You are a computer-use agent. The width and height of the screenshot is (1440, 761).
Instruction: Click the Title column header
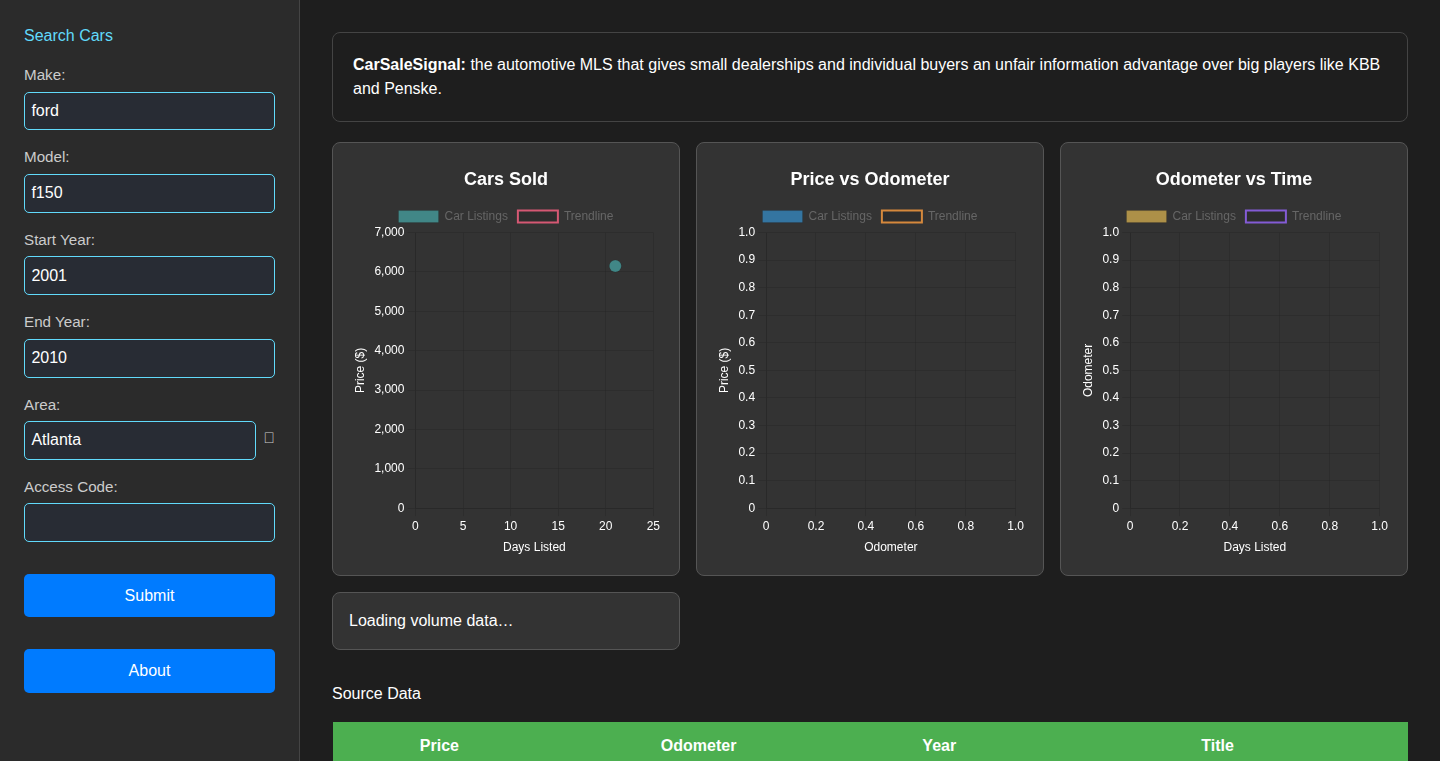1217,745
